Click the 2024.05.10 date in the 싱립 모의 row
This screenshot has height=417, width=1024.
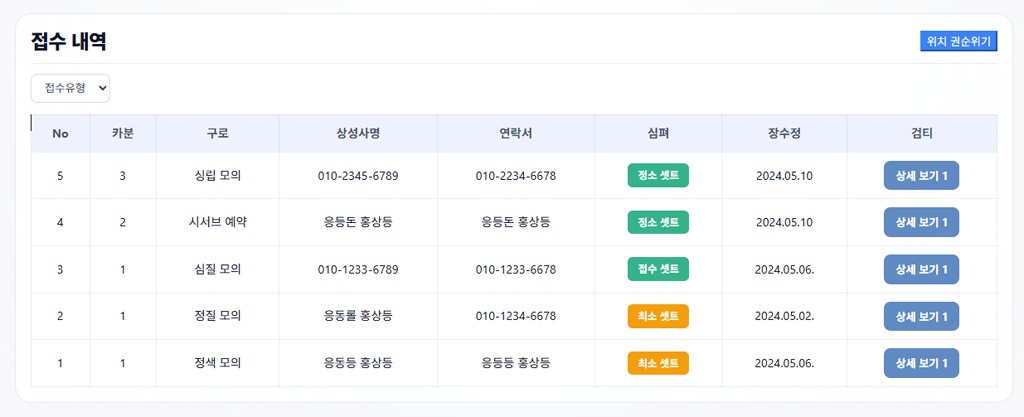coord(784,176)
